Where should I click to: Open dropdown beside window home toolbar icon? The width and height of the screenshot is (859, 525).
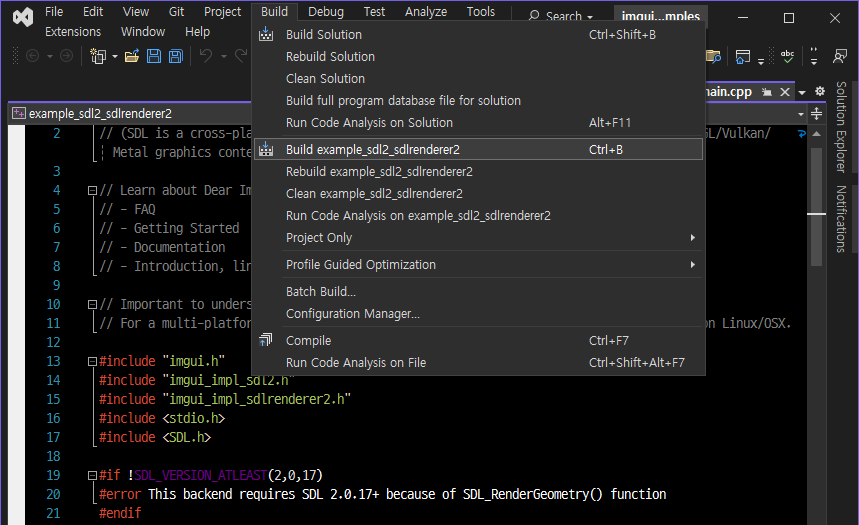(761, 61)
